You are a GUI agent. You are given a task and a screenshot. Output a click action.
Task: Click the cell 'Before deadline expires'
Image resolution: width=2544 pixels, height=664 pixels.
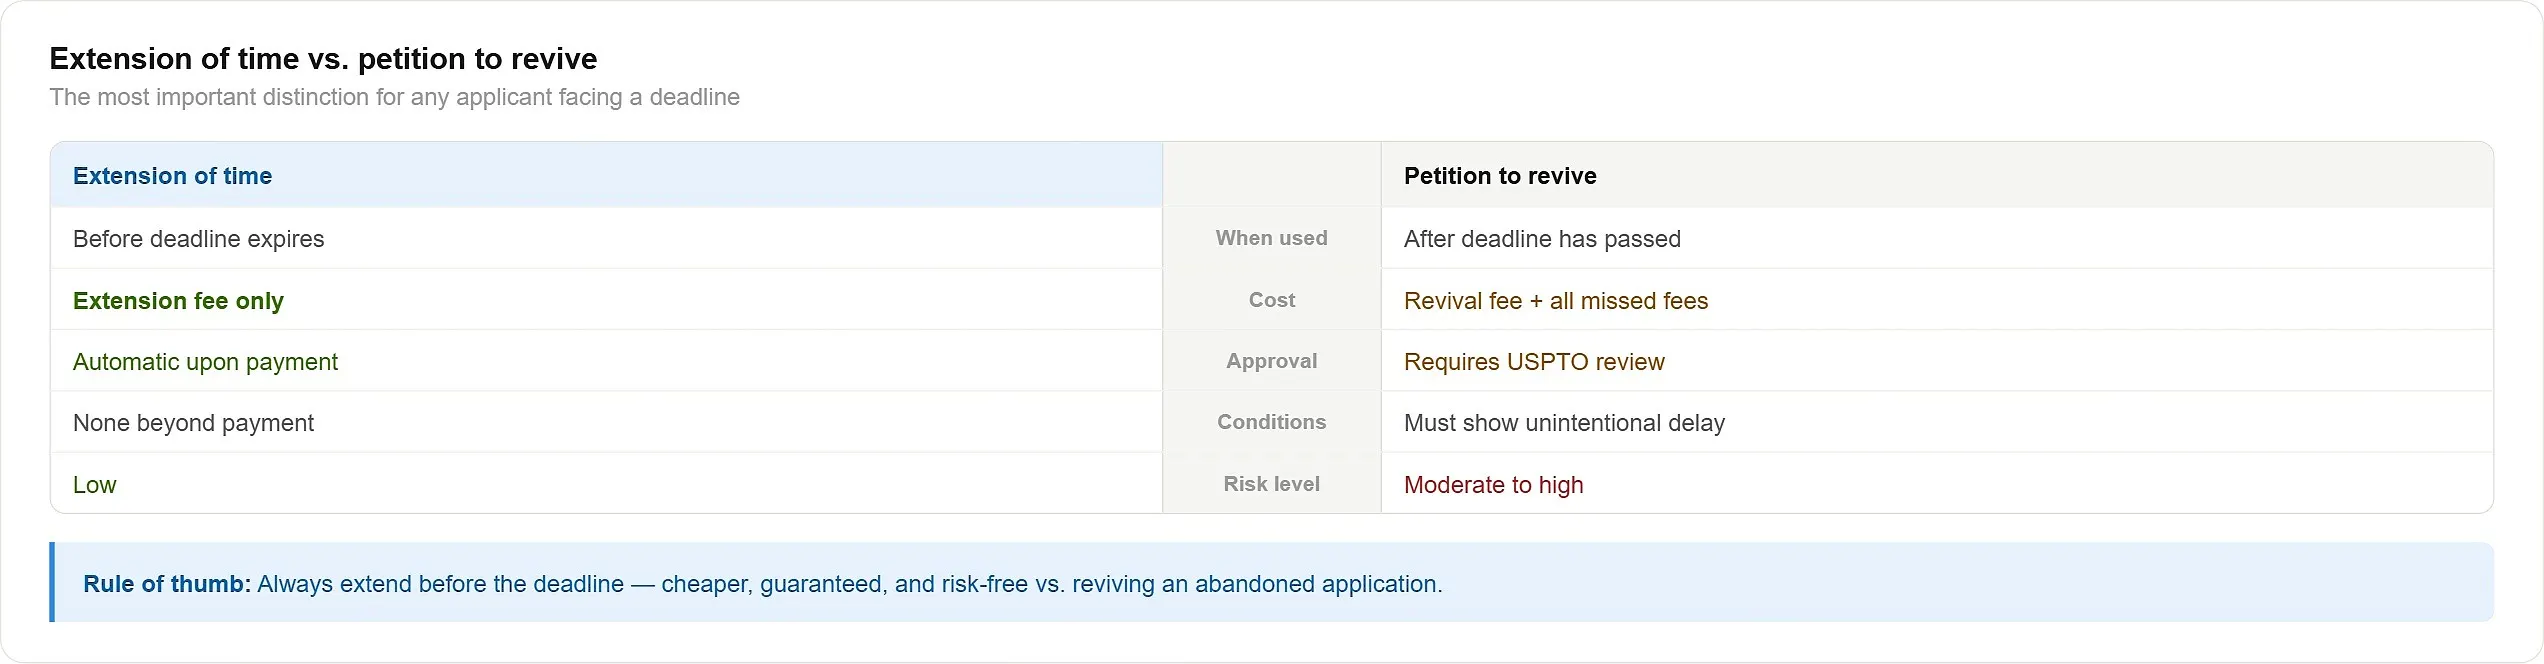[x=606, y=239]
